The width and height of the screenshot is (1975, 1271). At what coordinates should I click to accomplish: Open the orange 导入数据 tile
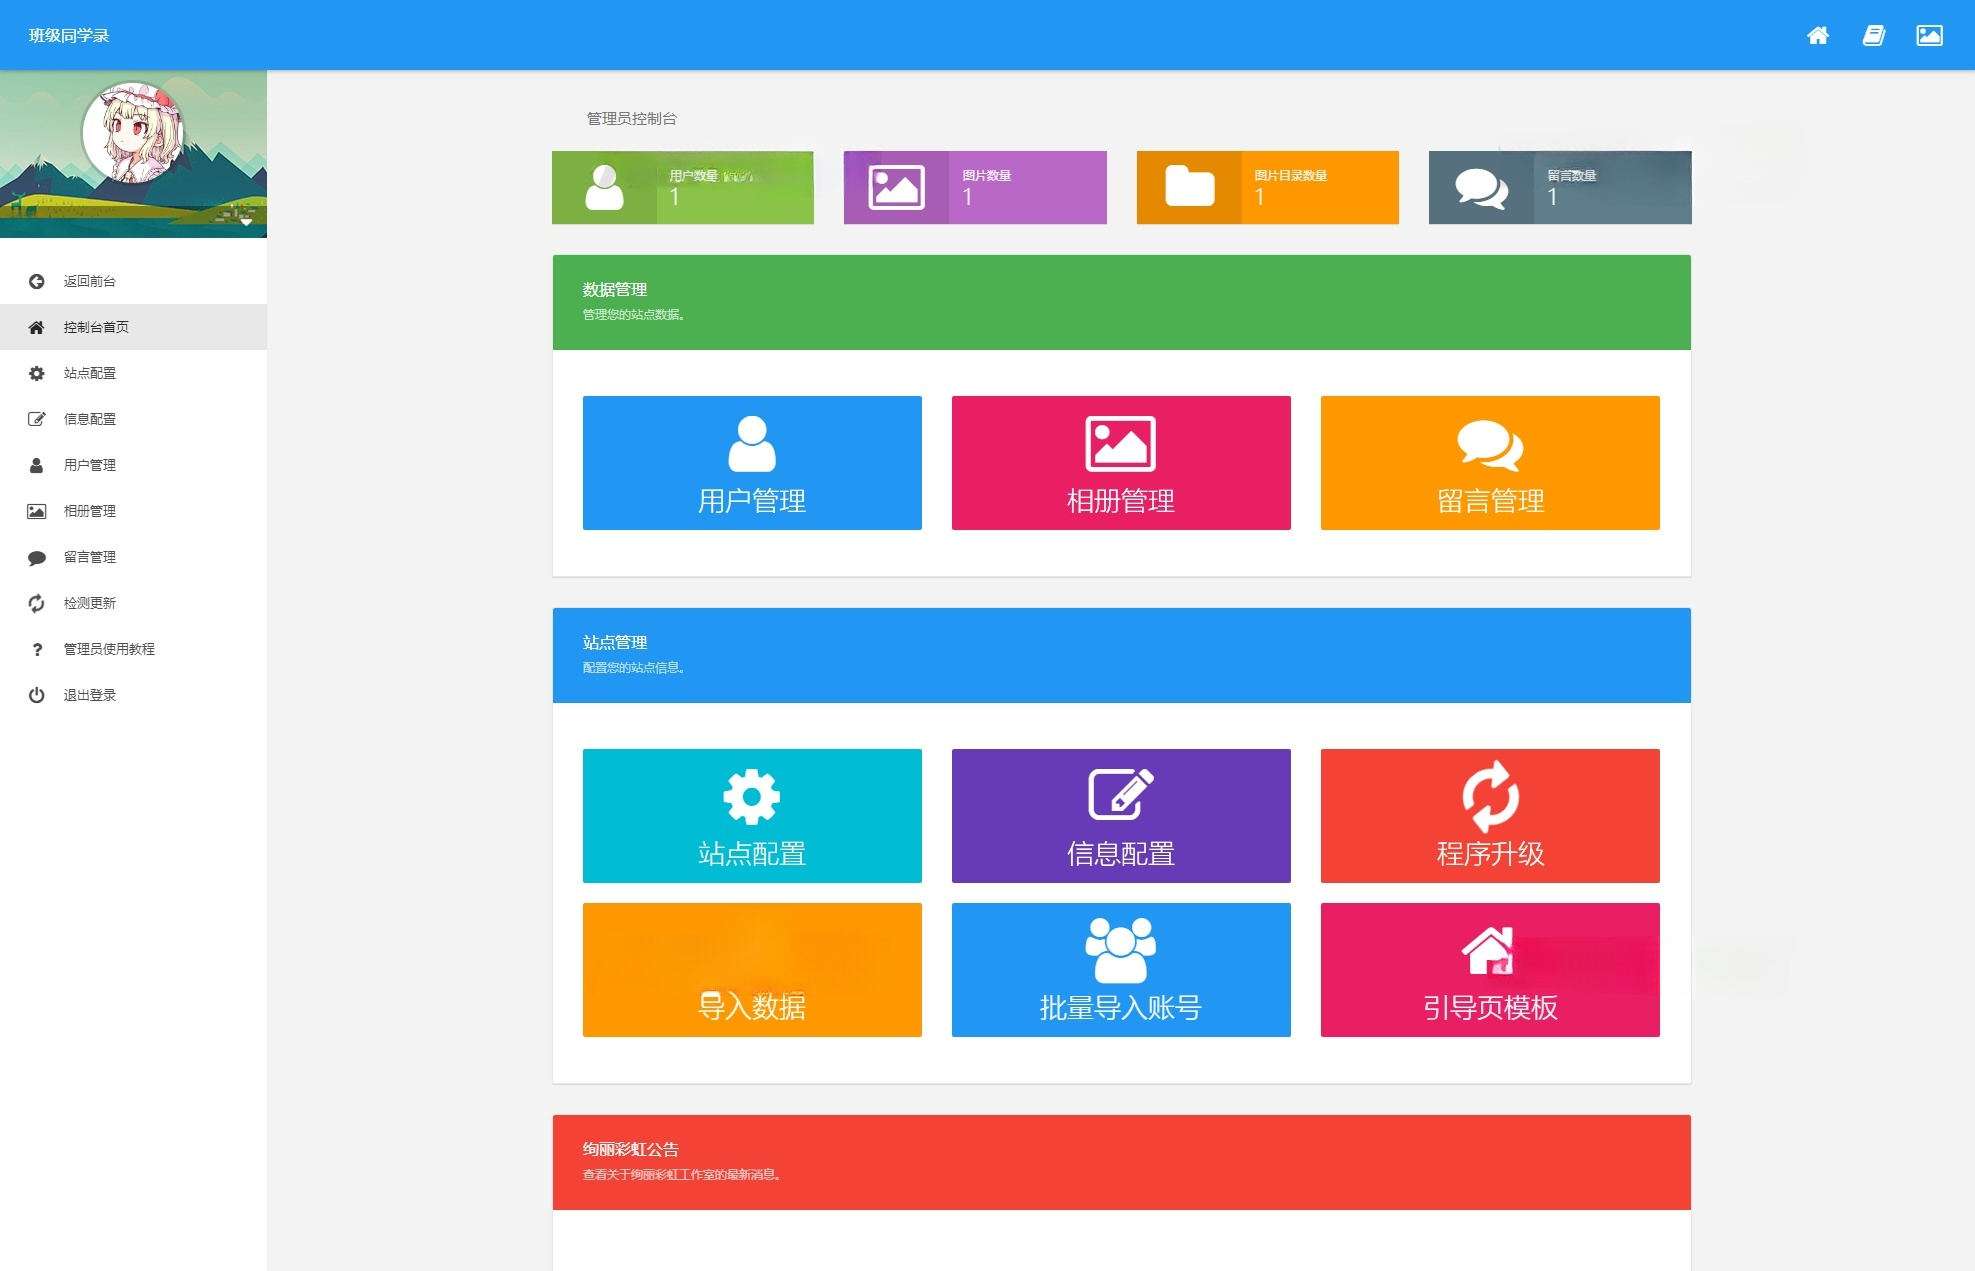click(x=752, y=970)
